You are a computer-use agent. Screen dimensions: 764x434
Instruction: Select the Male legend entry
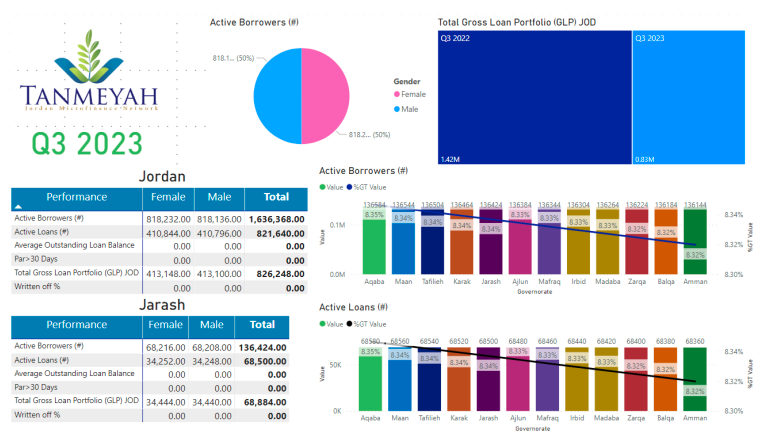click(x=406, y=109)
